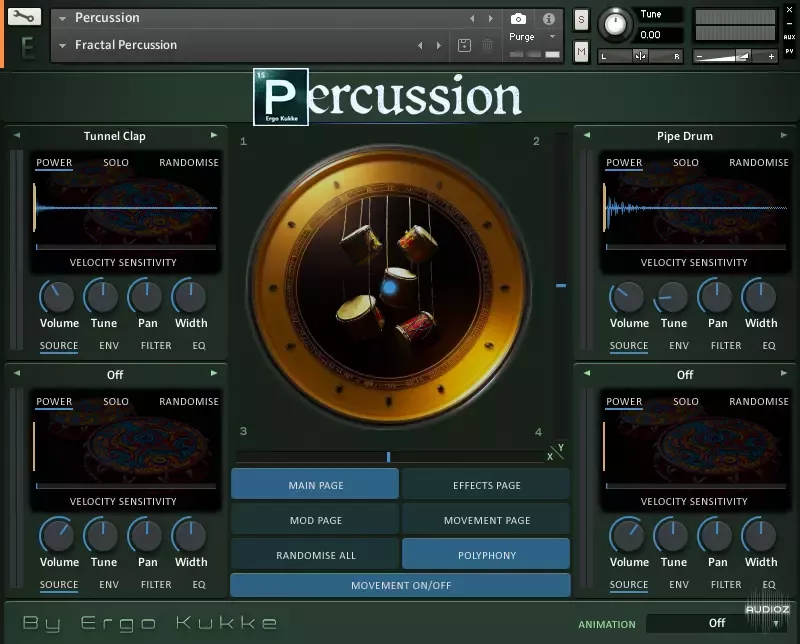Toggle SOLO on Tunnel Clap slot
The height and width of the screenshot is (644, 800).
[116, 163]
